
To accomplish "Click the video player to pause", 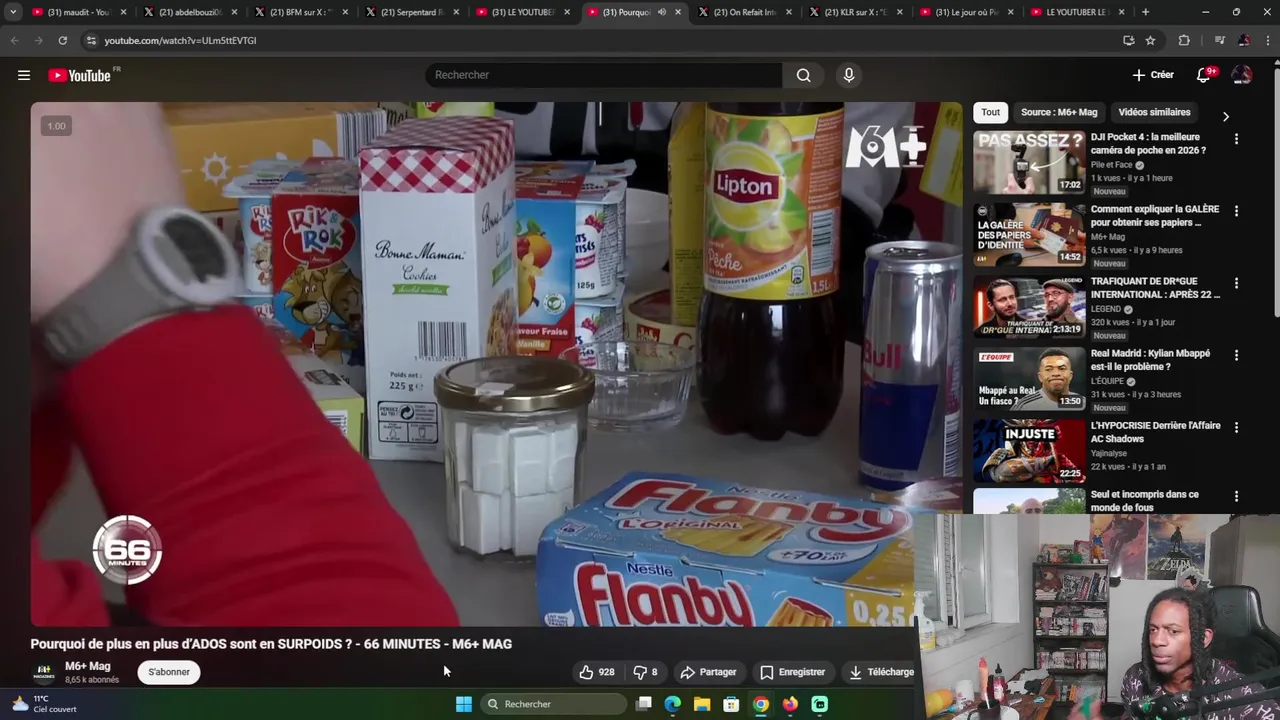I will [x=496, y=364].
